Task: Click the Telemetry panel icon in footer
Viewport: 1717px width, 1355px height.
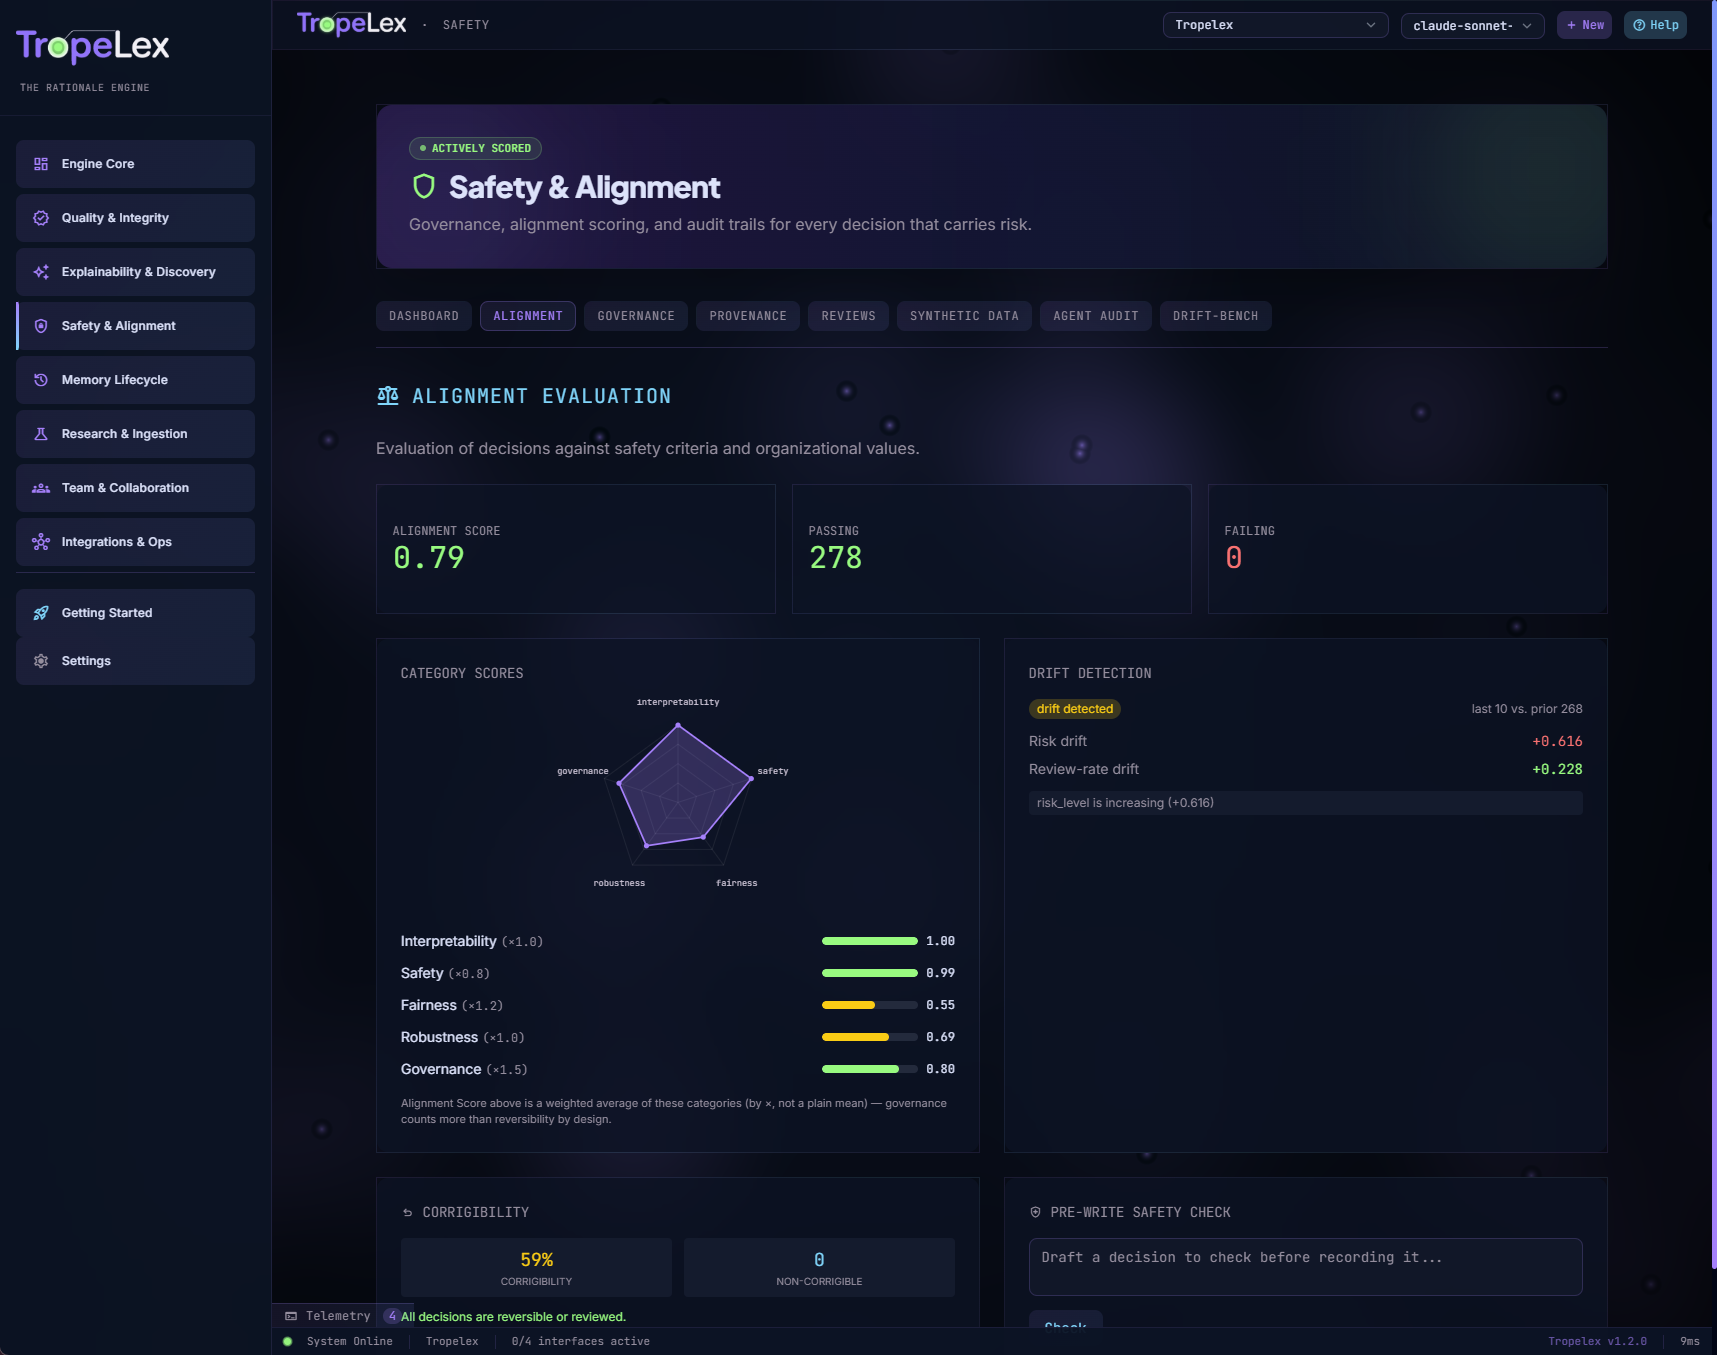Action: coord(291,1316)
